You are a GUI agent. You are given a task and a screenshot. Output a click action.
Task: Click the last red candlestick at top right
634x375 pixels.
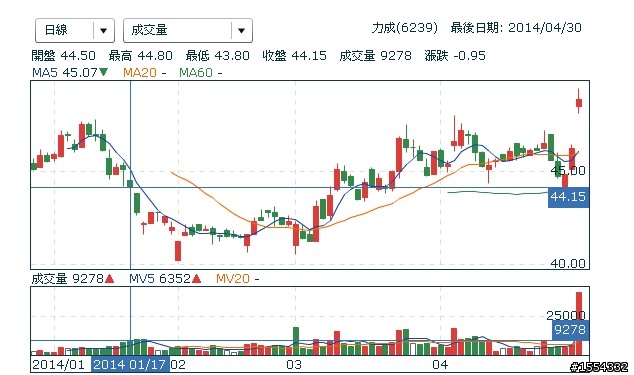(x=579, y=101)
